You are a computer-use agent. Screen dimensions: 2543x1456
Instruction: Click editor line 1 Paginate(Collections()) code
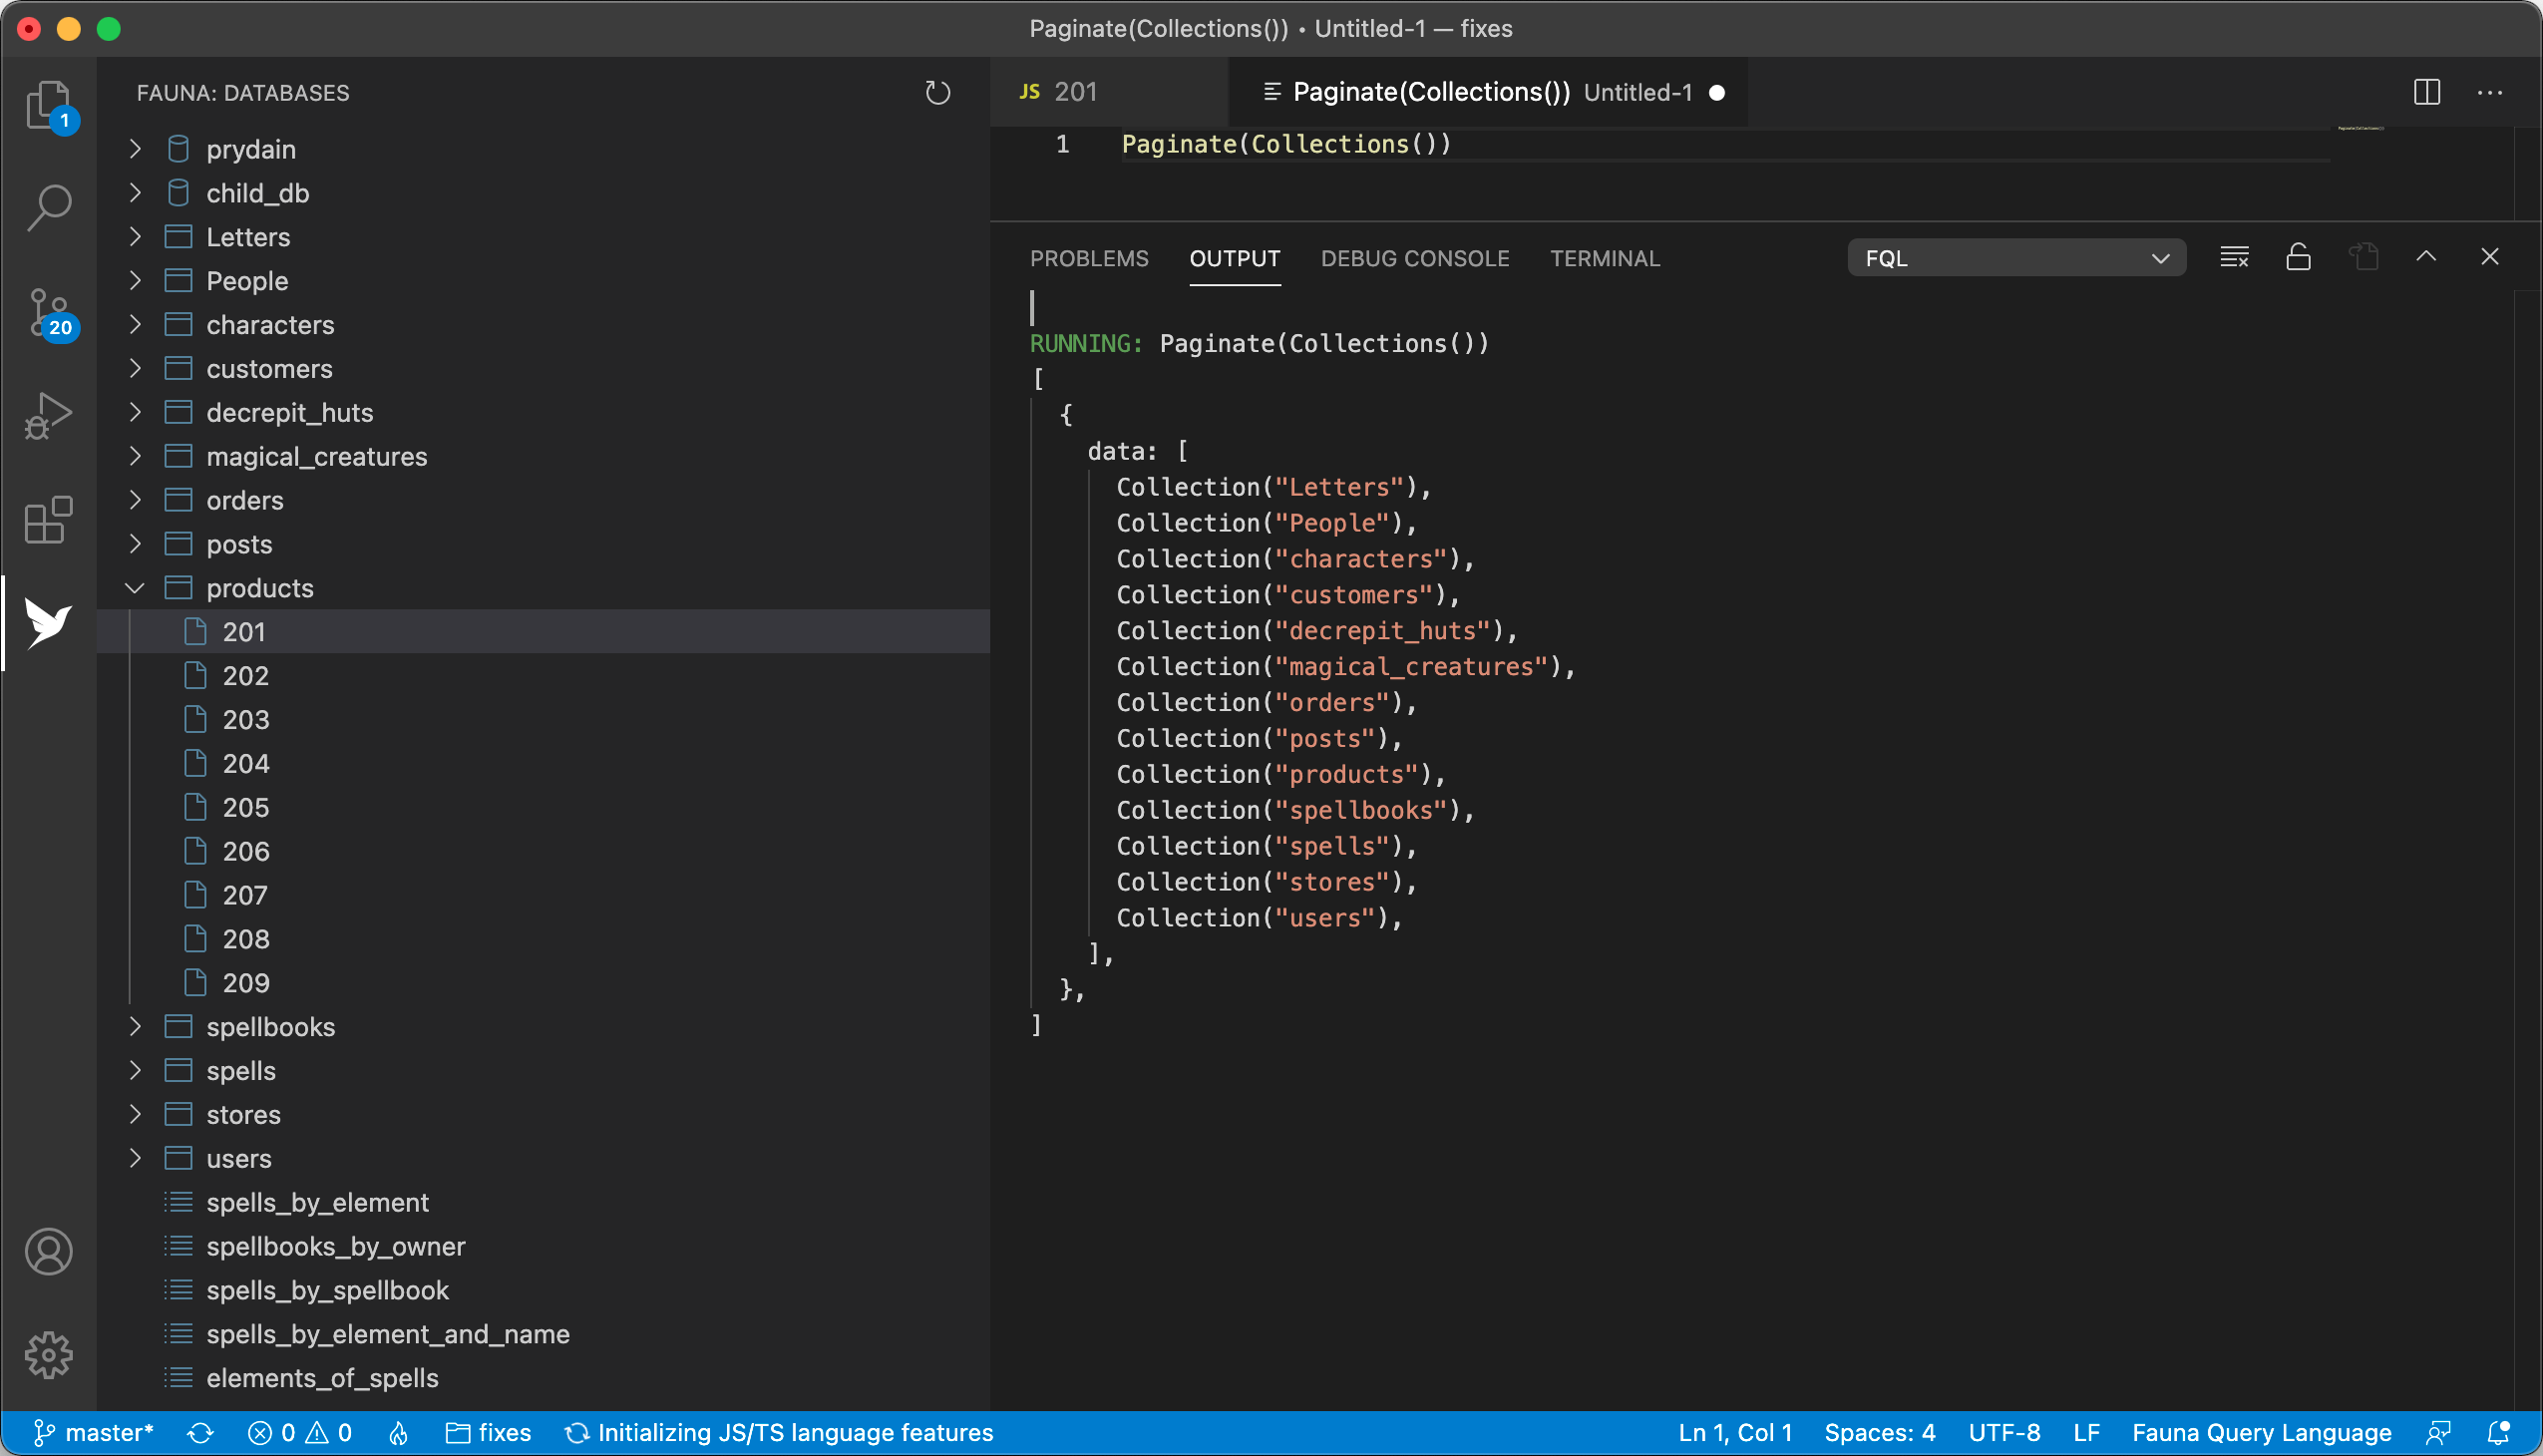pyautogui.click(x=1286, y=144)
